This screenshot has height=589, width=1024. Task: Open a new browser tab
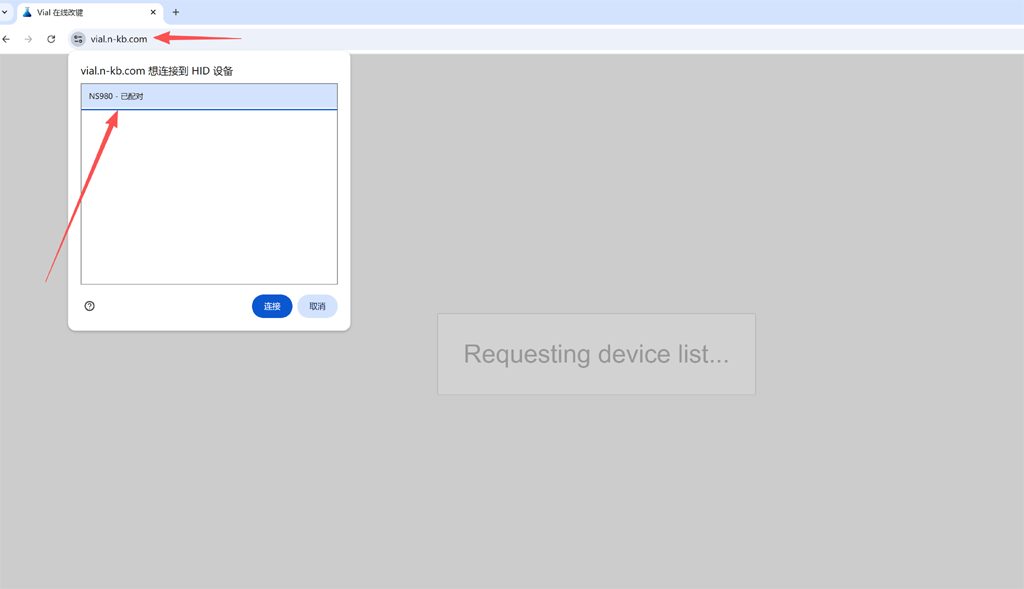pos(176,12)
